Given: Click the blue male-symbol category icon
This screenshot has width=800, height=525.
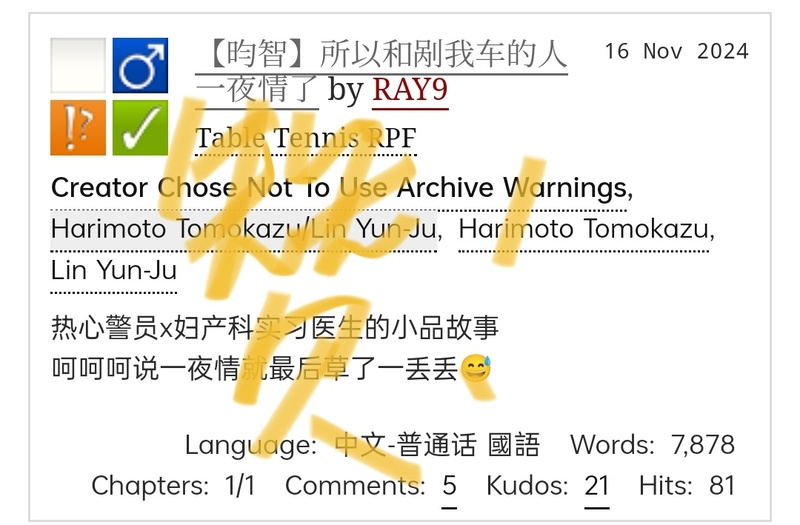Looking at the screenshot, I should tap(140, 65).
